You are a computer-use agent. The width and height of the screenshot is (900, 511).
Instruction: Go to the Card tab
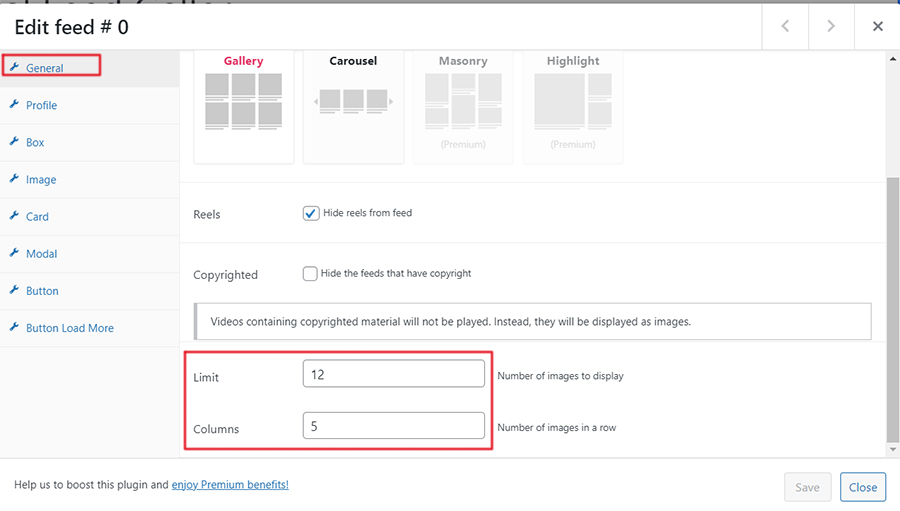point(37,217)
